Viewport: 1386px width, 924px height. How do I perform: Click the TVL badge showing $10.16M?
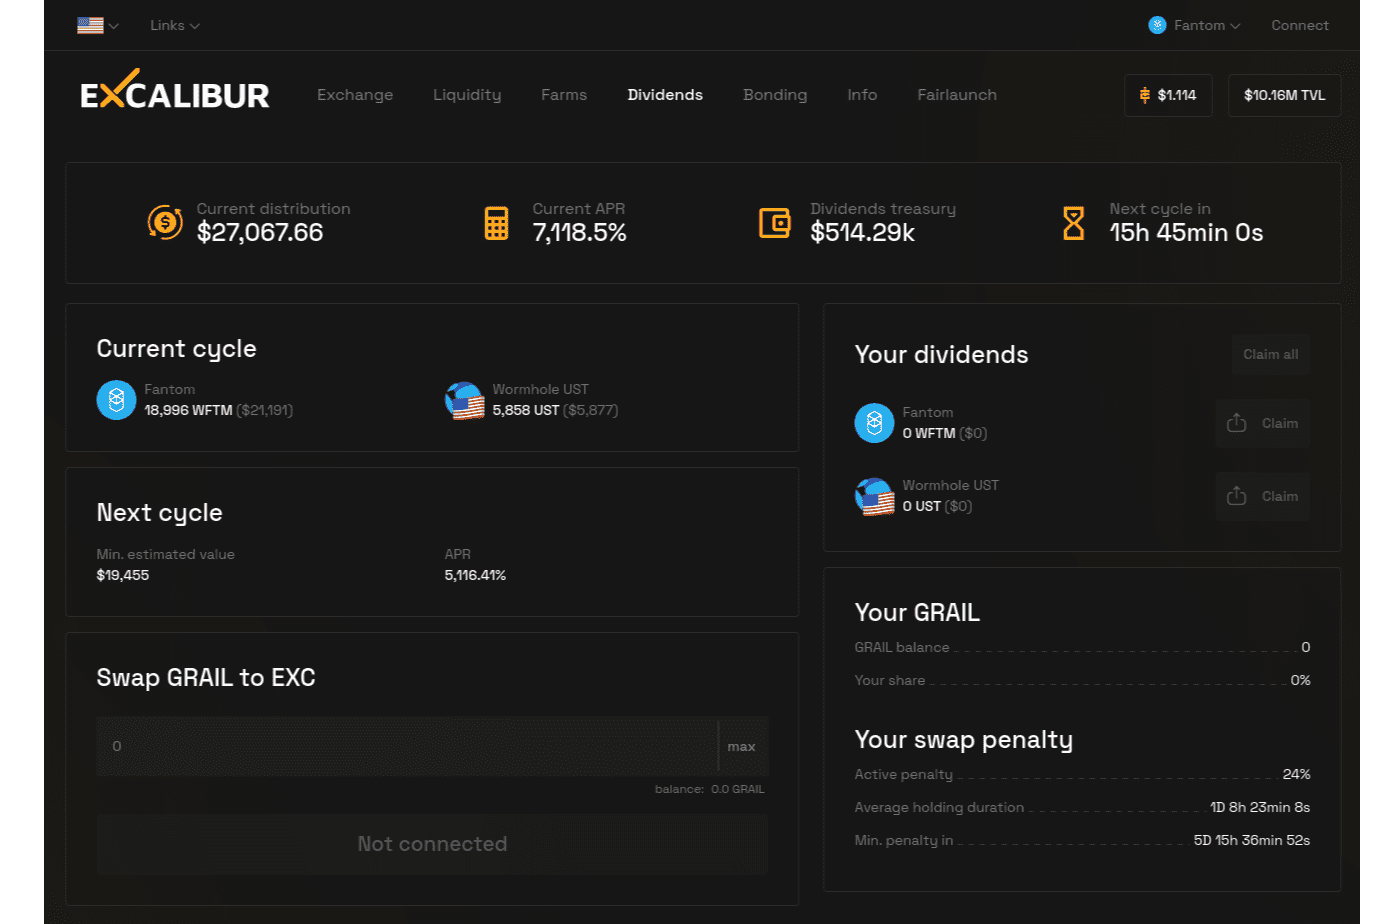pos(1284,95)
